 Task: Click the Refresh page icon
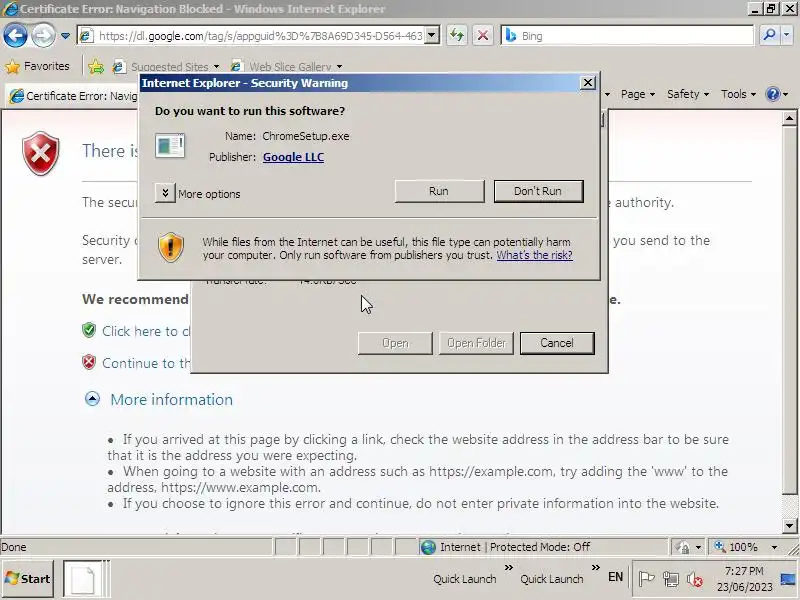click(457, 36)
